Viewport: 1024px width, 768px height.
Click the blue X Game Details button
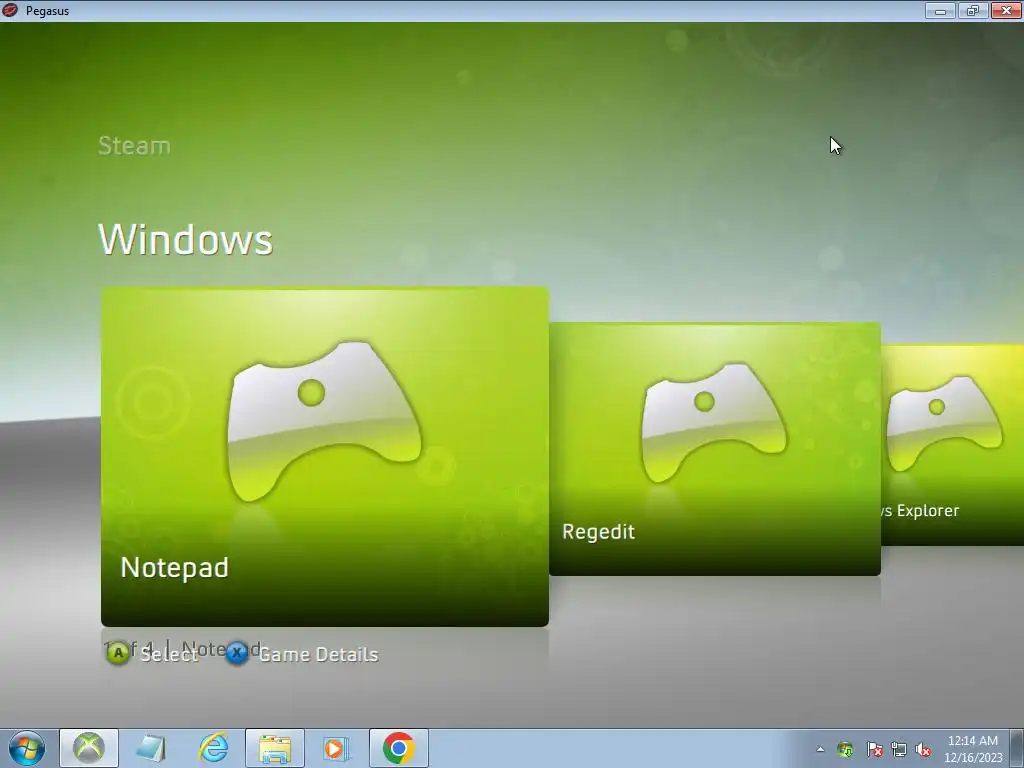[x=237, y=652]
